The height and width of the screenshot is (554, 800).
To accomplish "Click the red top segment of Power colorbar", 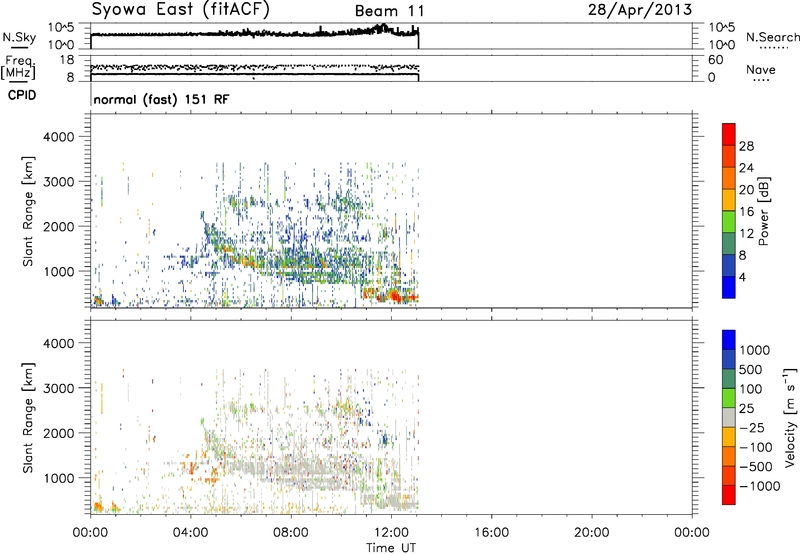I will [729, 134].
